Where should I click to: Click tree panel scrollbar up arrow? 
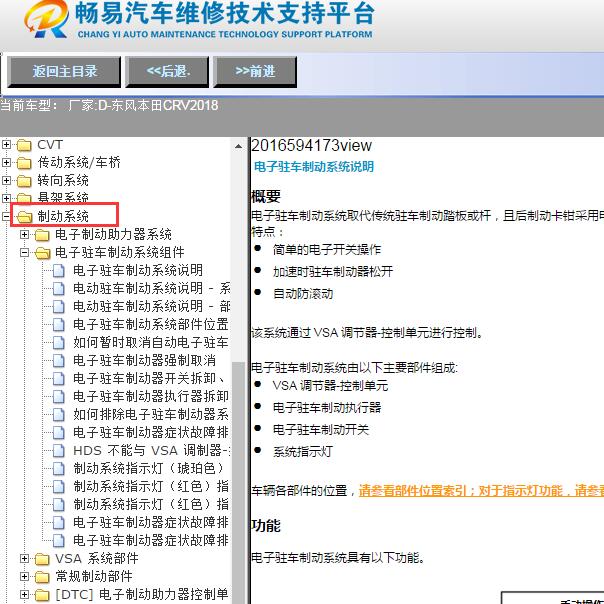[238, 146]
